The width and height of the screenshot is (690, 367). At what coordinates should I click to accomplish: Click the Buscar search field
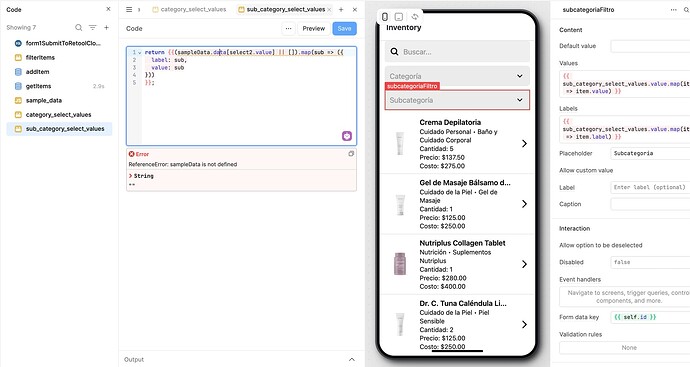(x=457, y=52)
